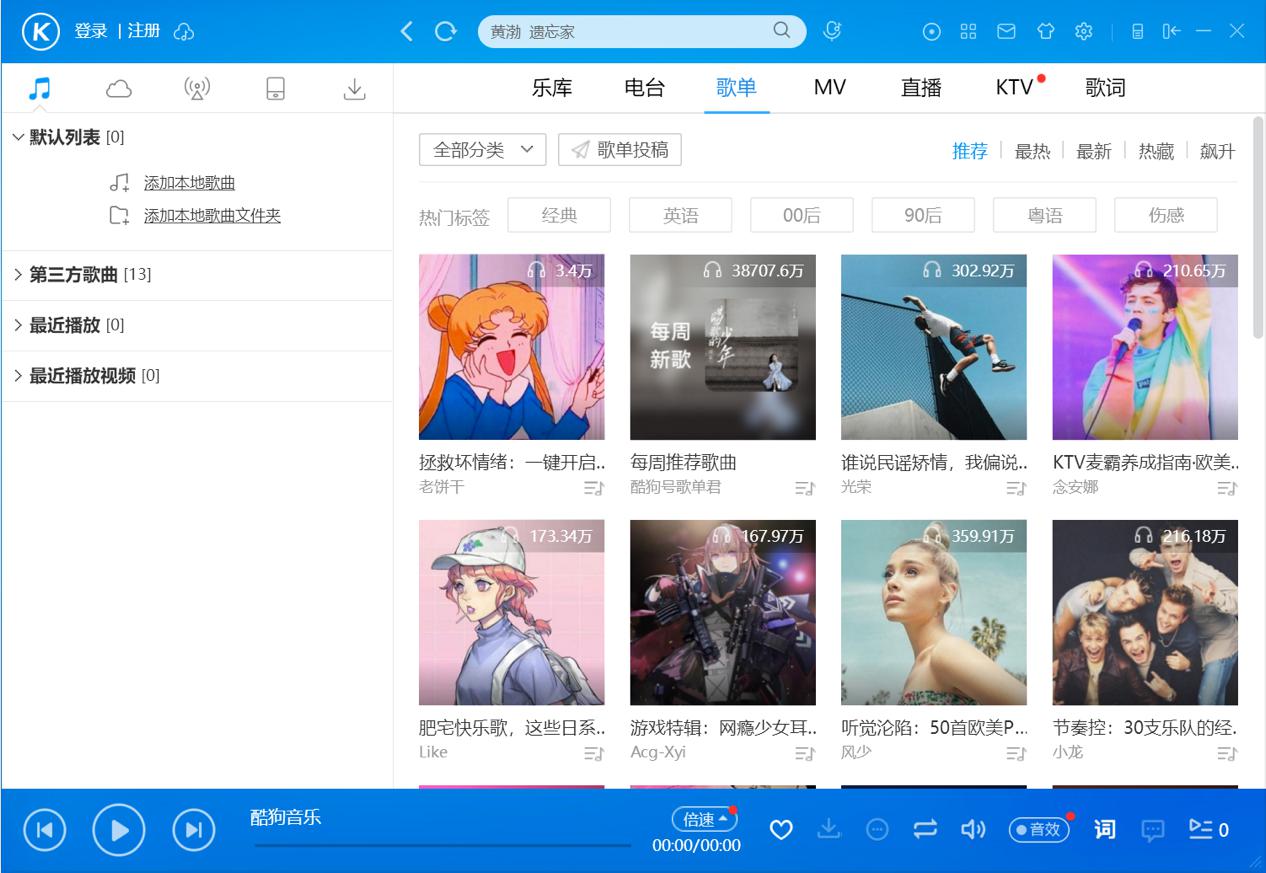Open the cloud music tab in sidebar
The width and height of the screenshot is (1266, 873).
[x=119, y=89]
